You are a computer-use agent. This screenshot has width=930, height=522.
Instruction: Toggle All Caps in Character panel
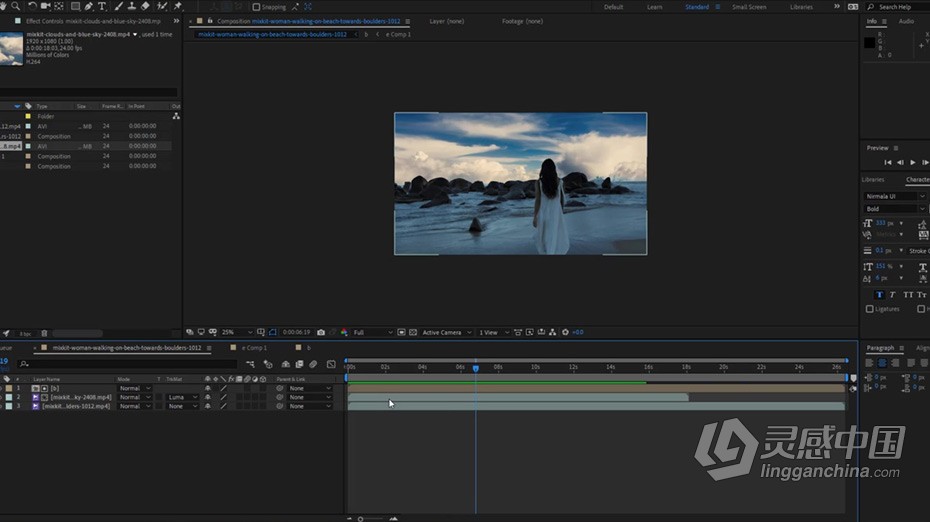pyautogui.click(x=907, y=295)
